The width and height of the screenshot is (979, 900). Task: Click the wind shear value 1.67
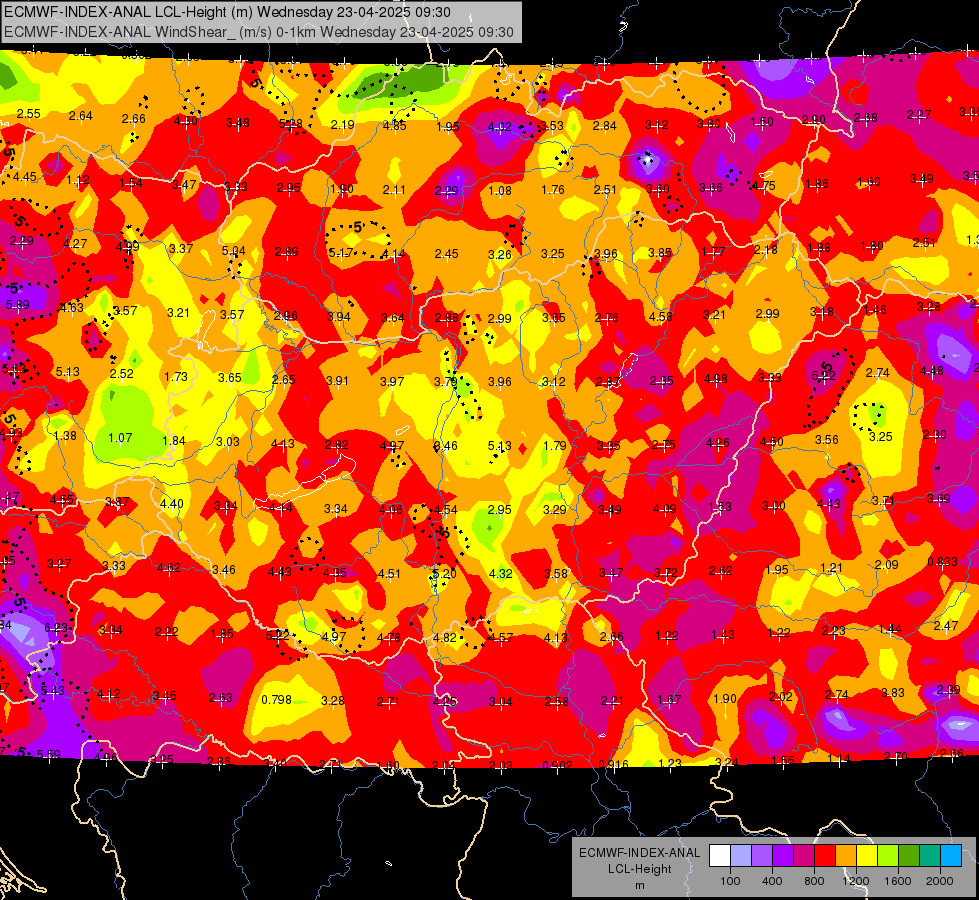click(669, 700)
